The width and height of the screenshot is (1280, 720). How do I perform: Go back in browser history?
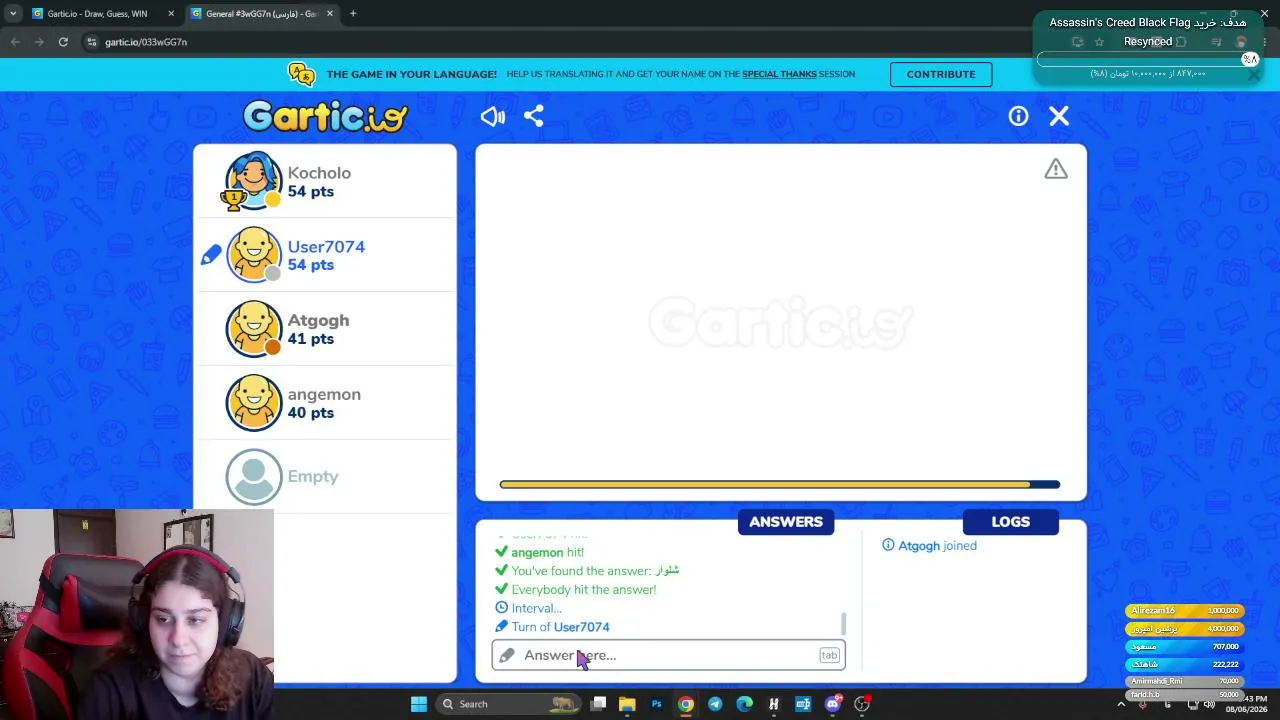pyautogui.click(x=15, y=42)
